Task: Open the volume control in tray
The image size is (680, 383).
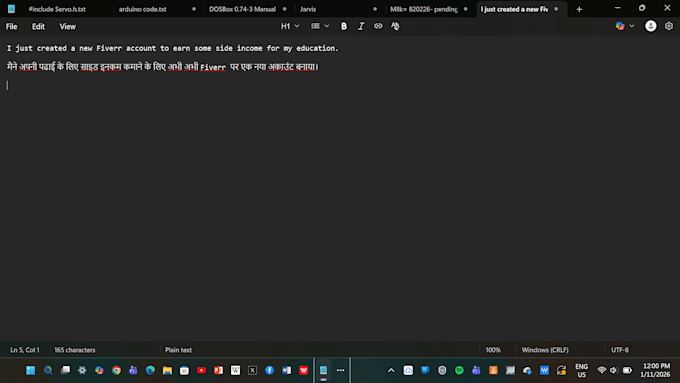Action: pyautogui.click(x=613, y=370)
